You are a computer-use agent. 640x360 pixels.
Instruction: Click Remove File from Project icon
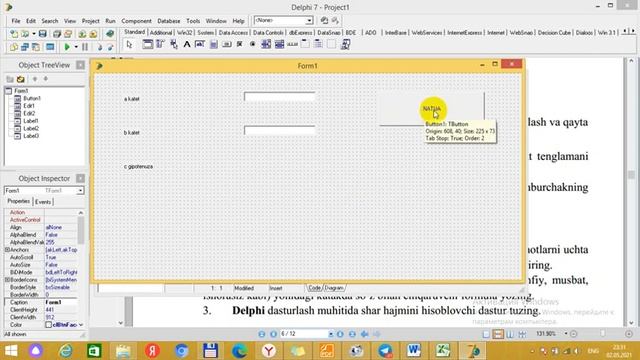coord(93,34)
